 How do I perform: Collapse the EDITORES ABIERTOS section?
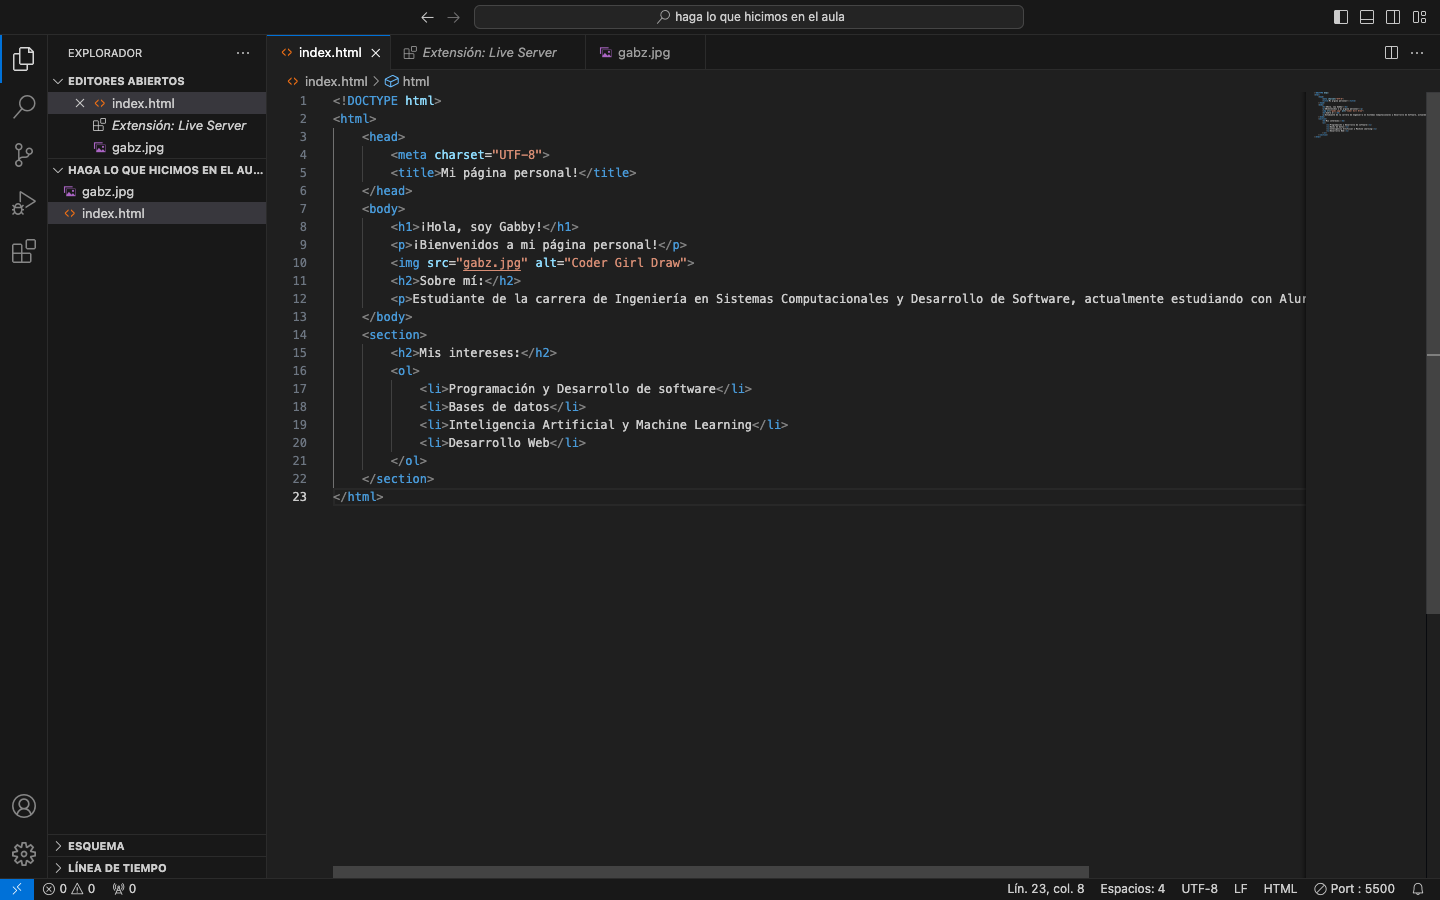tap(157, 81)
